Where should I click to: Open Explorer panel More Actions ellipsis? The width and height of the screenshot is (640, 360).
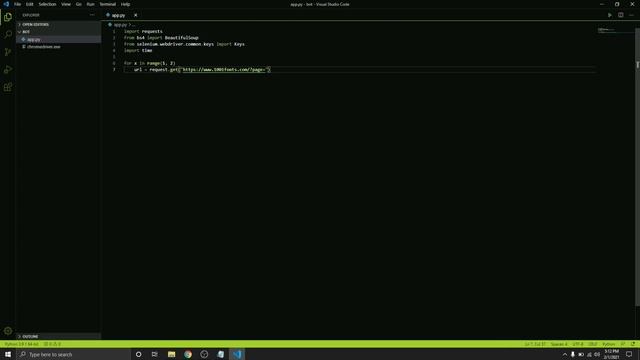tap(92, 15)
